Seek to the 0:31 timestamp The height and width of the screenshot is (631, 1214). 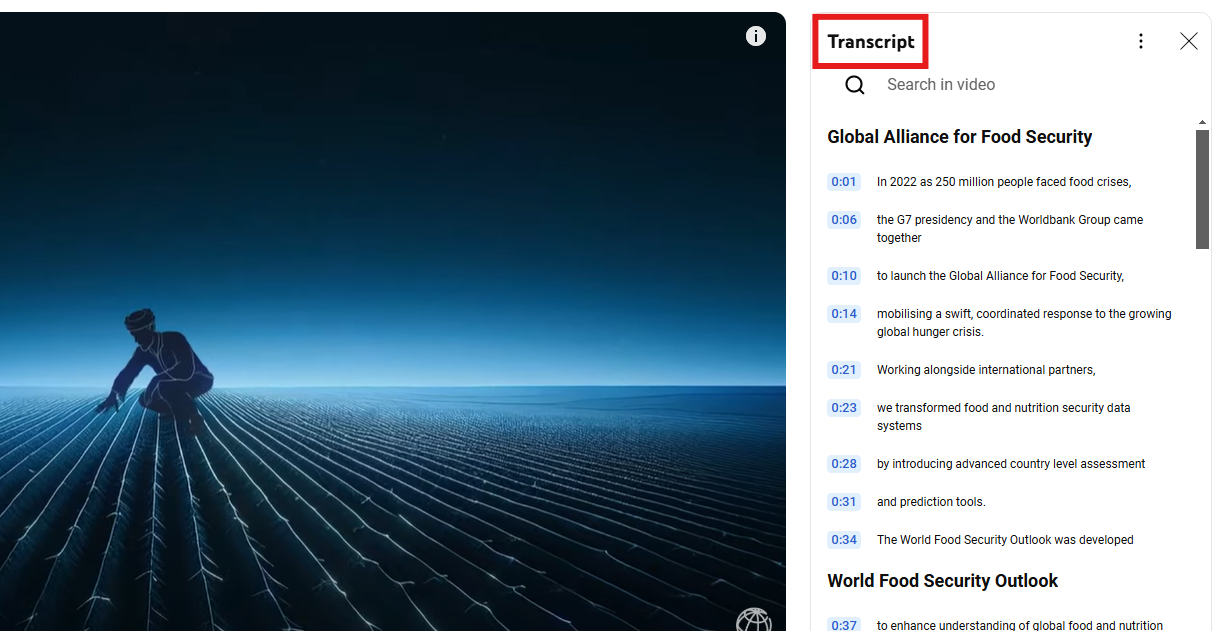pyautogui.click(x=844, y=502)
